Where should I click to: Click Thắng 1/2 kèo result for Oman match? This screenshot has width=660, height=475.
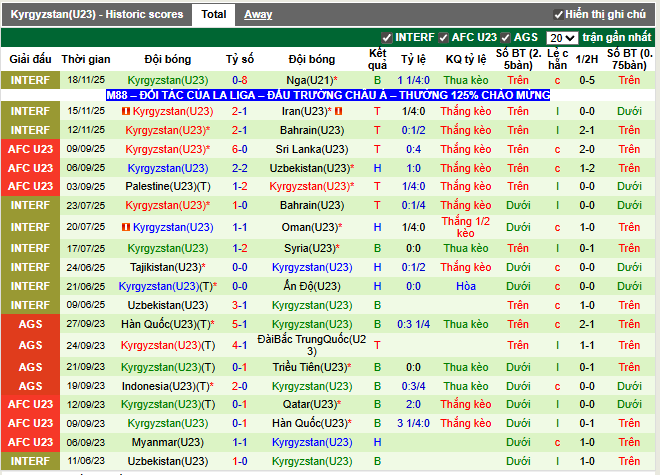[x=466, y=227]
